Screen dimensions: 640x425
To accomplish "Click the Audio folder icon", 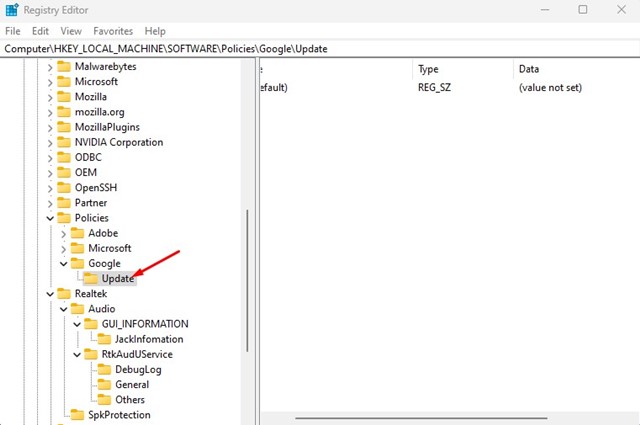I will click(x=77, y=309).
